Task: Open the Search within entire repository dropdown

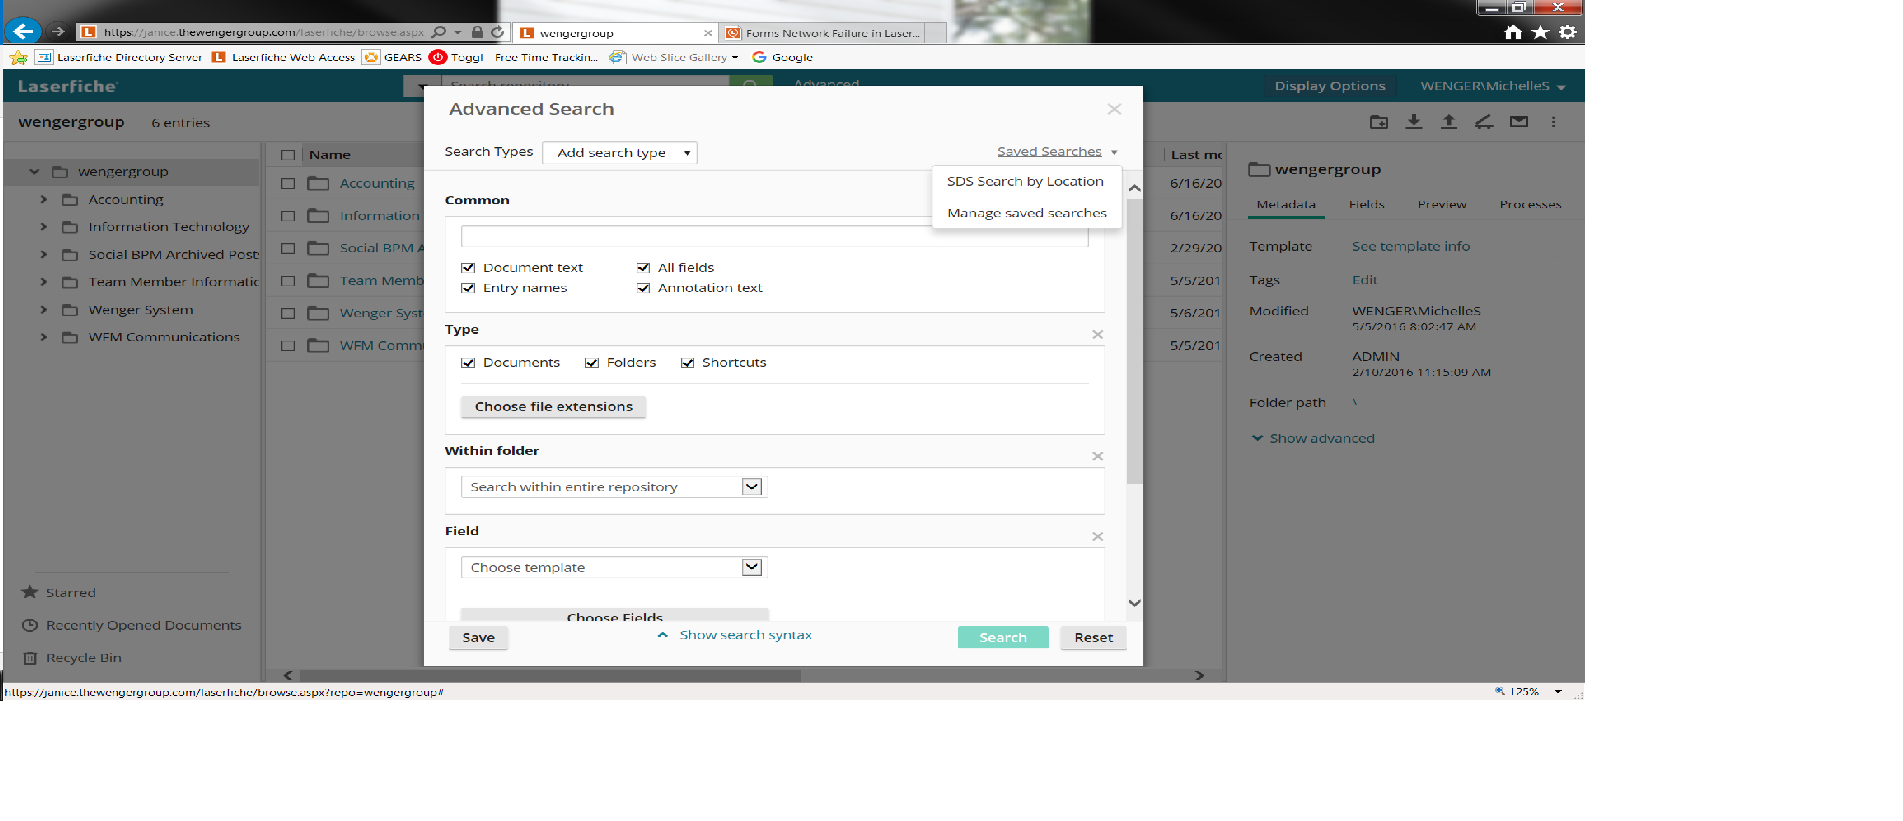Action: pos(612,487)
